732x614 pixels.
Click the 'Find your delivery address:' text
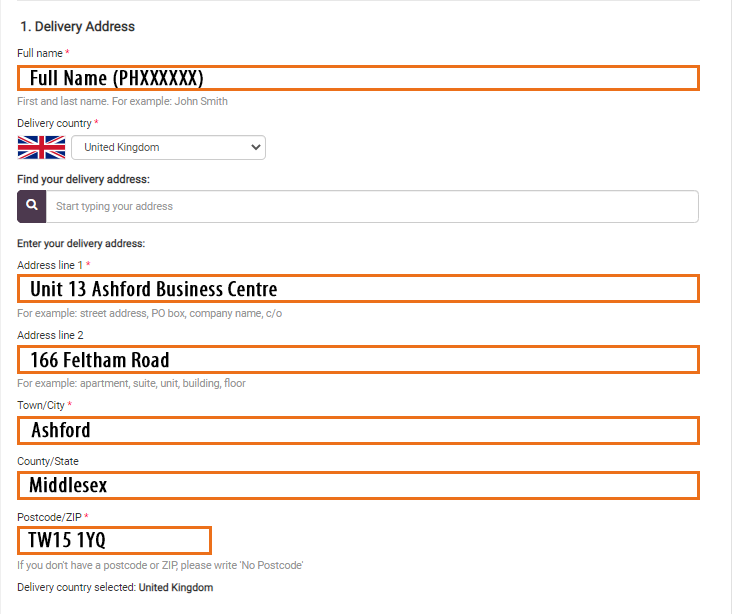pyautogui.click(x=84, y=179)
